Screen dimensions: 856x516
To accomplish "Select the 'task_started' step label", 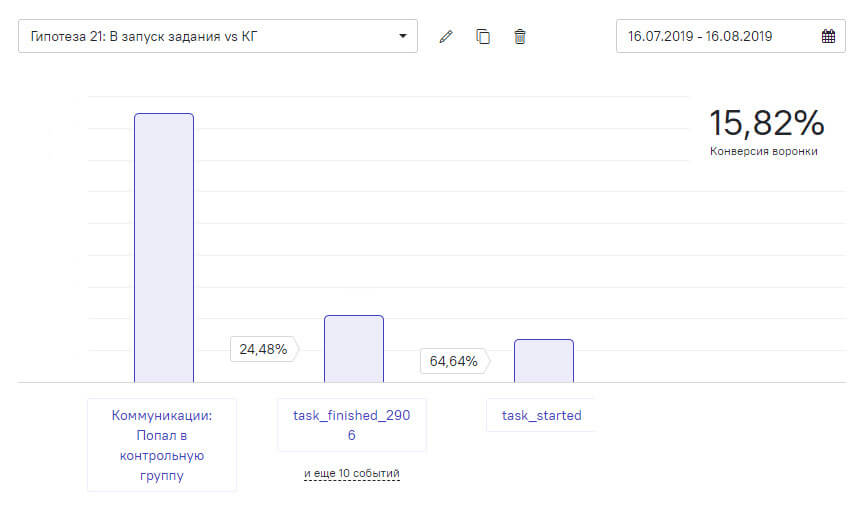I will coord(541,415).
